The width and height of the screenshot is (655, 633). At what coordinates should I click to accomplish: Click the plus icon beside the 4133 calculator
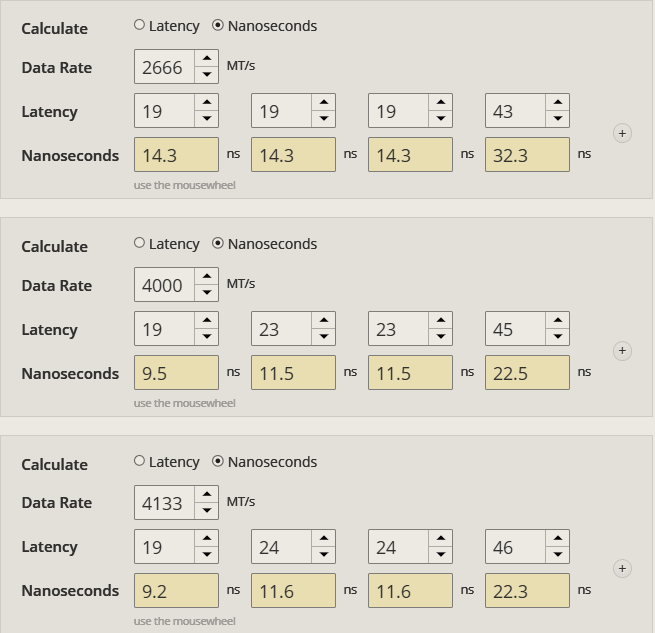click(622, 568)
